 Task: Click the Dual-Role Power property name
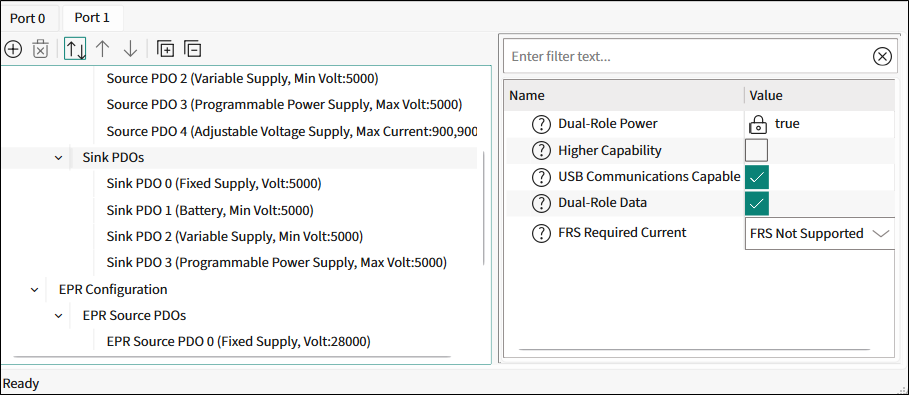(608, 124)
